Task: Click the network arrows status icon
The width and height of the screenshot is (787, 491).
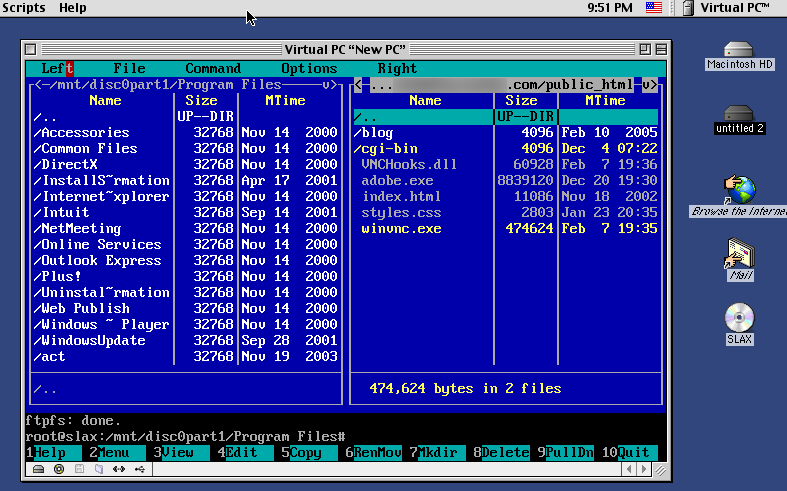Action: (x=119, y=468)
